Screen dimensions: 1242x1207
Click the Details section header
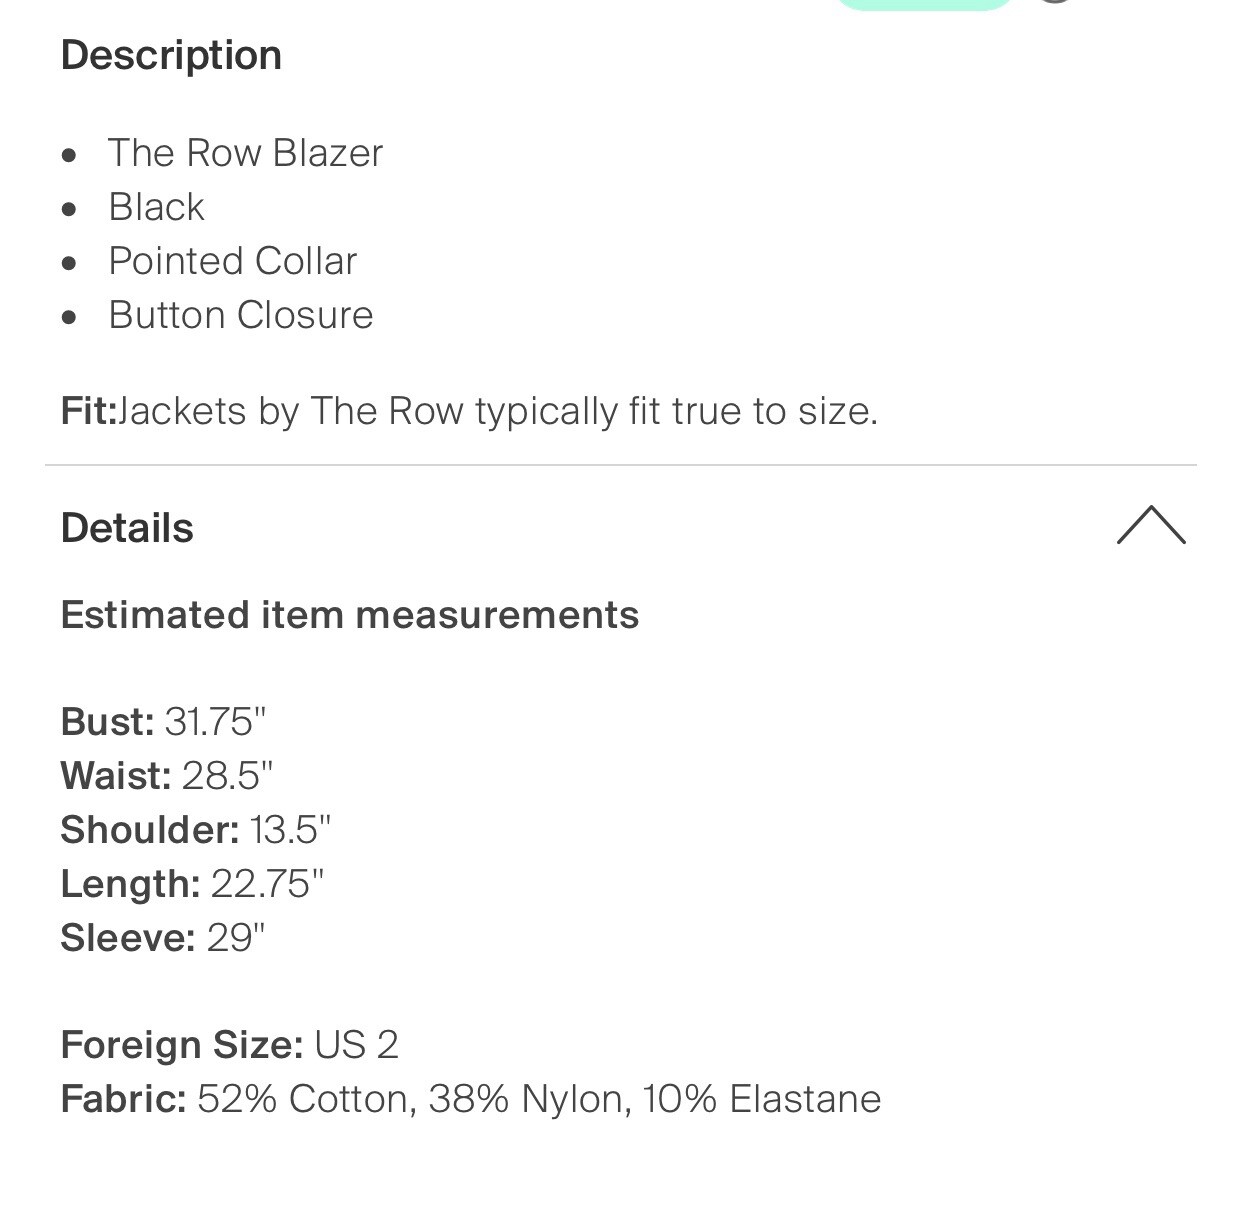click(x=127, y=527)
